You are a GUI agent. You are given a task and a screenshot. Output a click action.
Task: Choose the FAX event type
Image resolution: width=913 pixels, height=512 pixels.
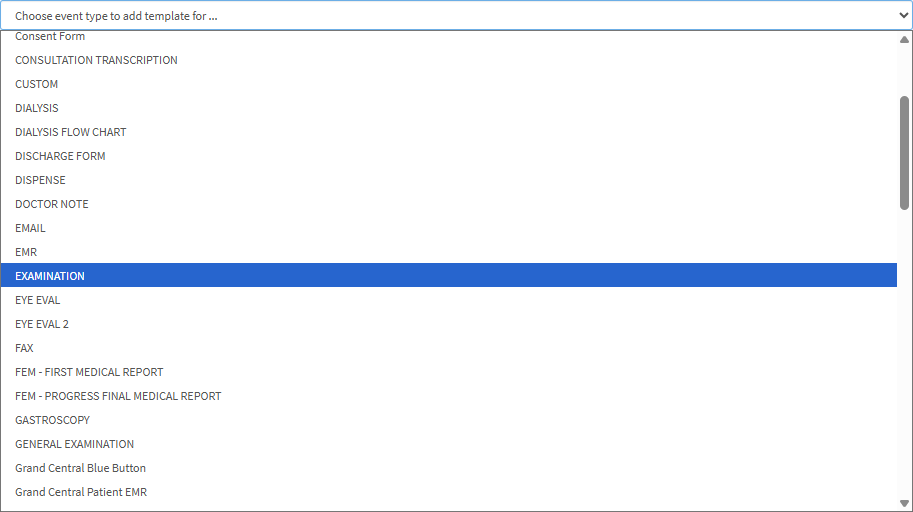click(24, 348)
